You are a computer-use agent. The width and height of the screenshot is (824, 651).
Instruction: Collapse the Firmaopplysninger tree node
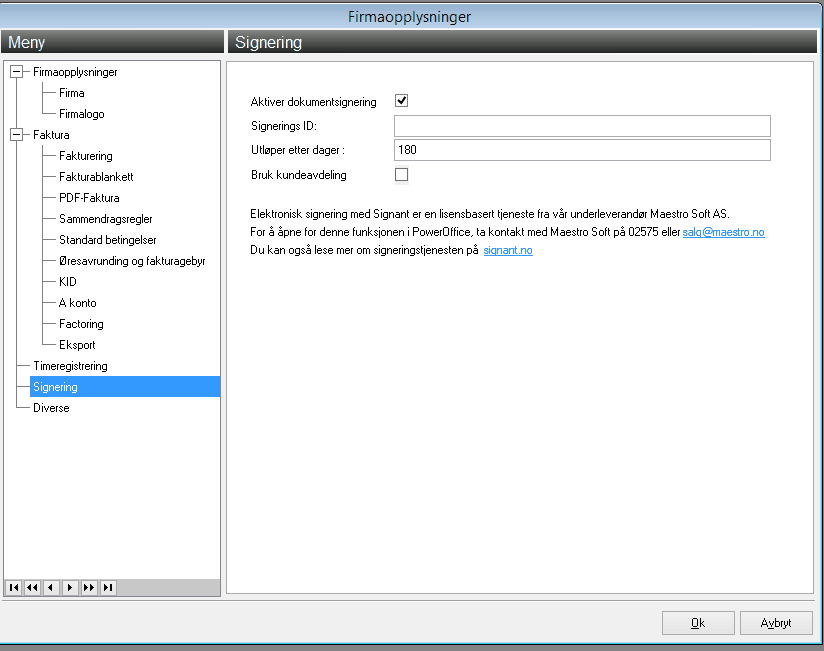(17, 72)
